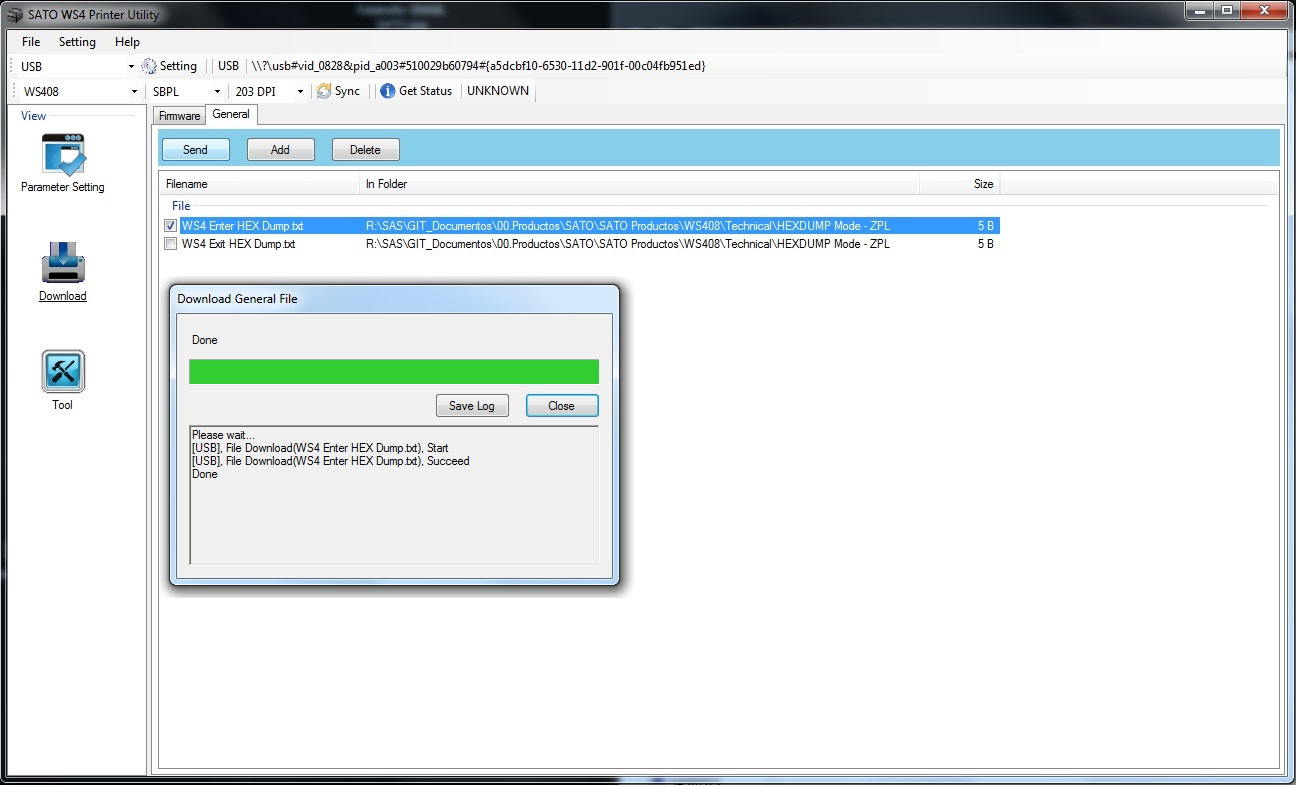
Task: Open the File menu
Action: (31, 42)
